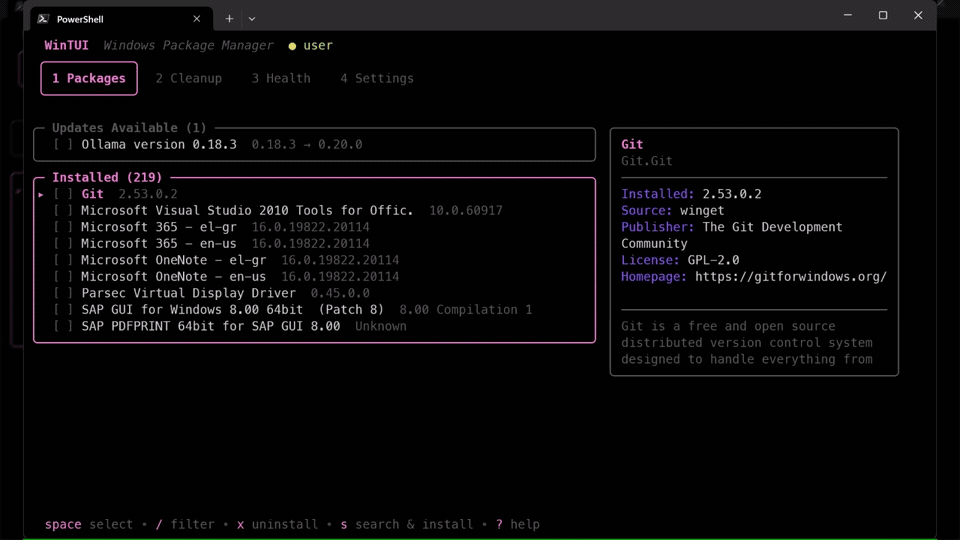The width and height of the screenshot is (960, 540).
Task: Click the PowerShell tab icon
Action: click(43, 19)
